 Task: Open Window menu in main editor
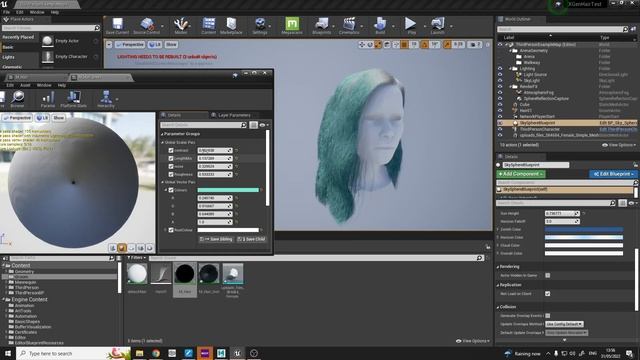(x=37, y=12)
